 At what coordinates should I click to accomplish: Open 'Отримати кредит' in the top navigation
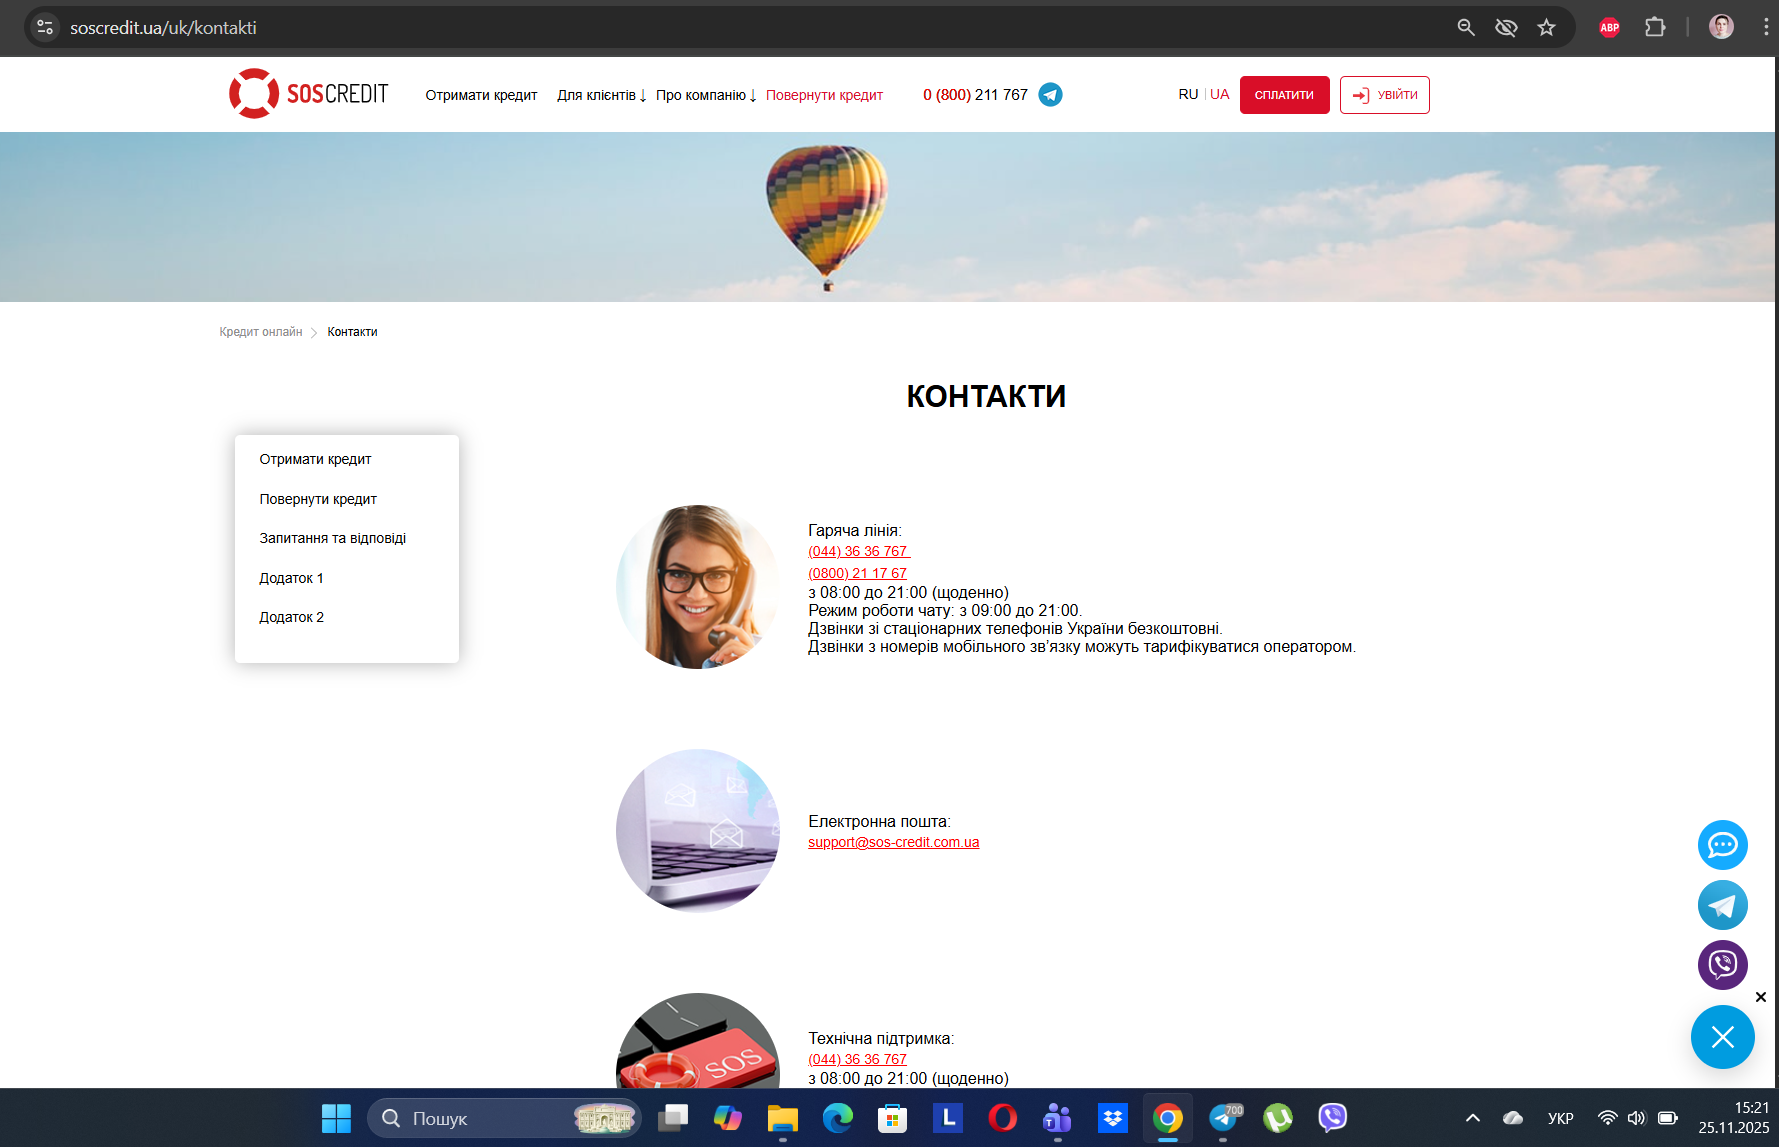coord(481,95)
